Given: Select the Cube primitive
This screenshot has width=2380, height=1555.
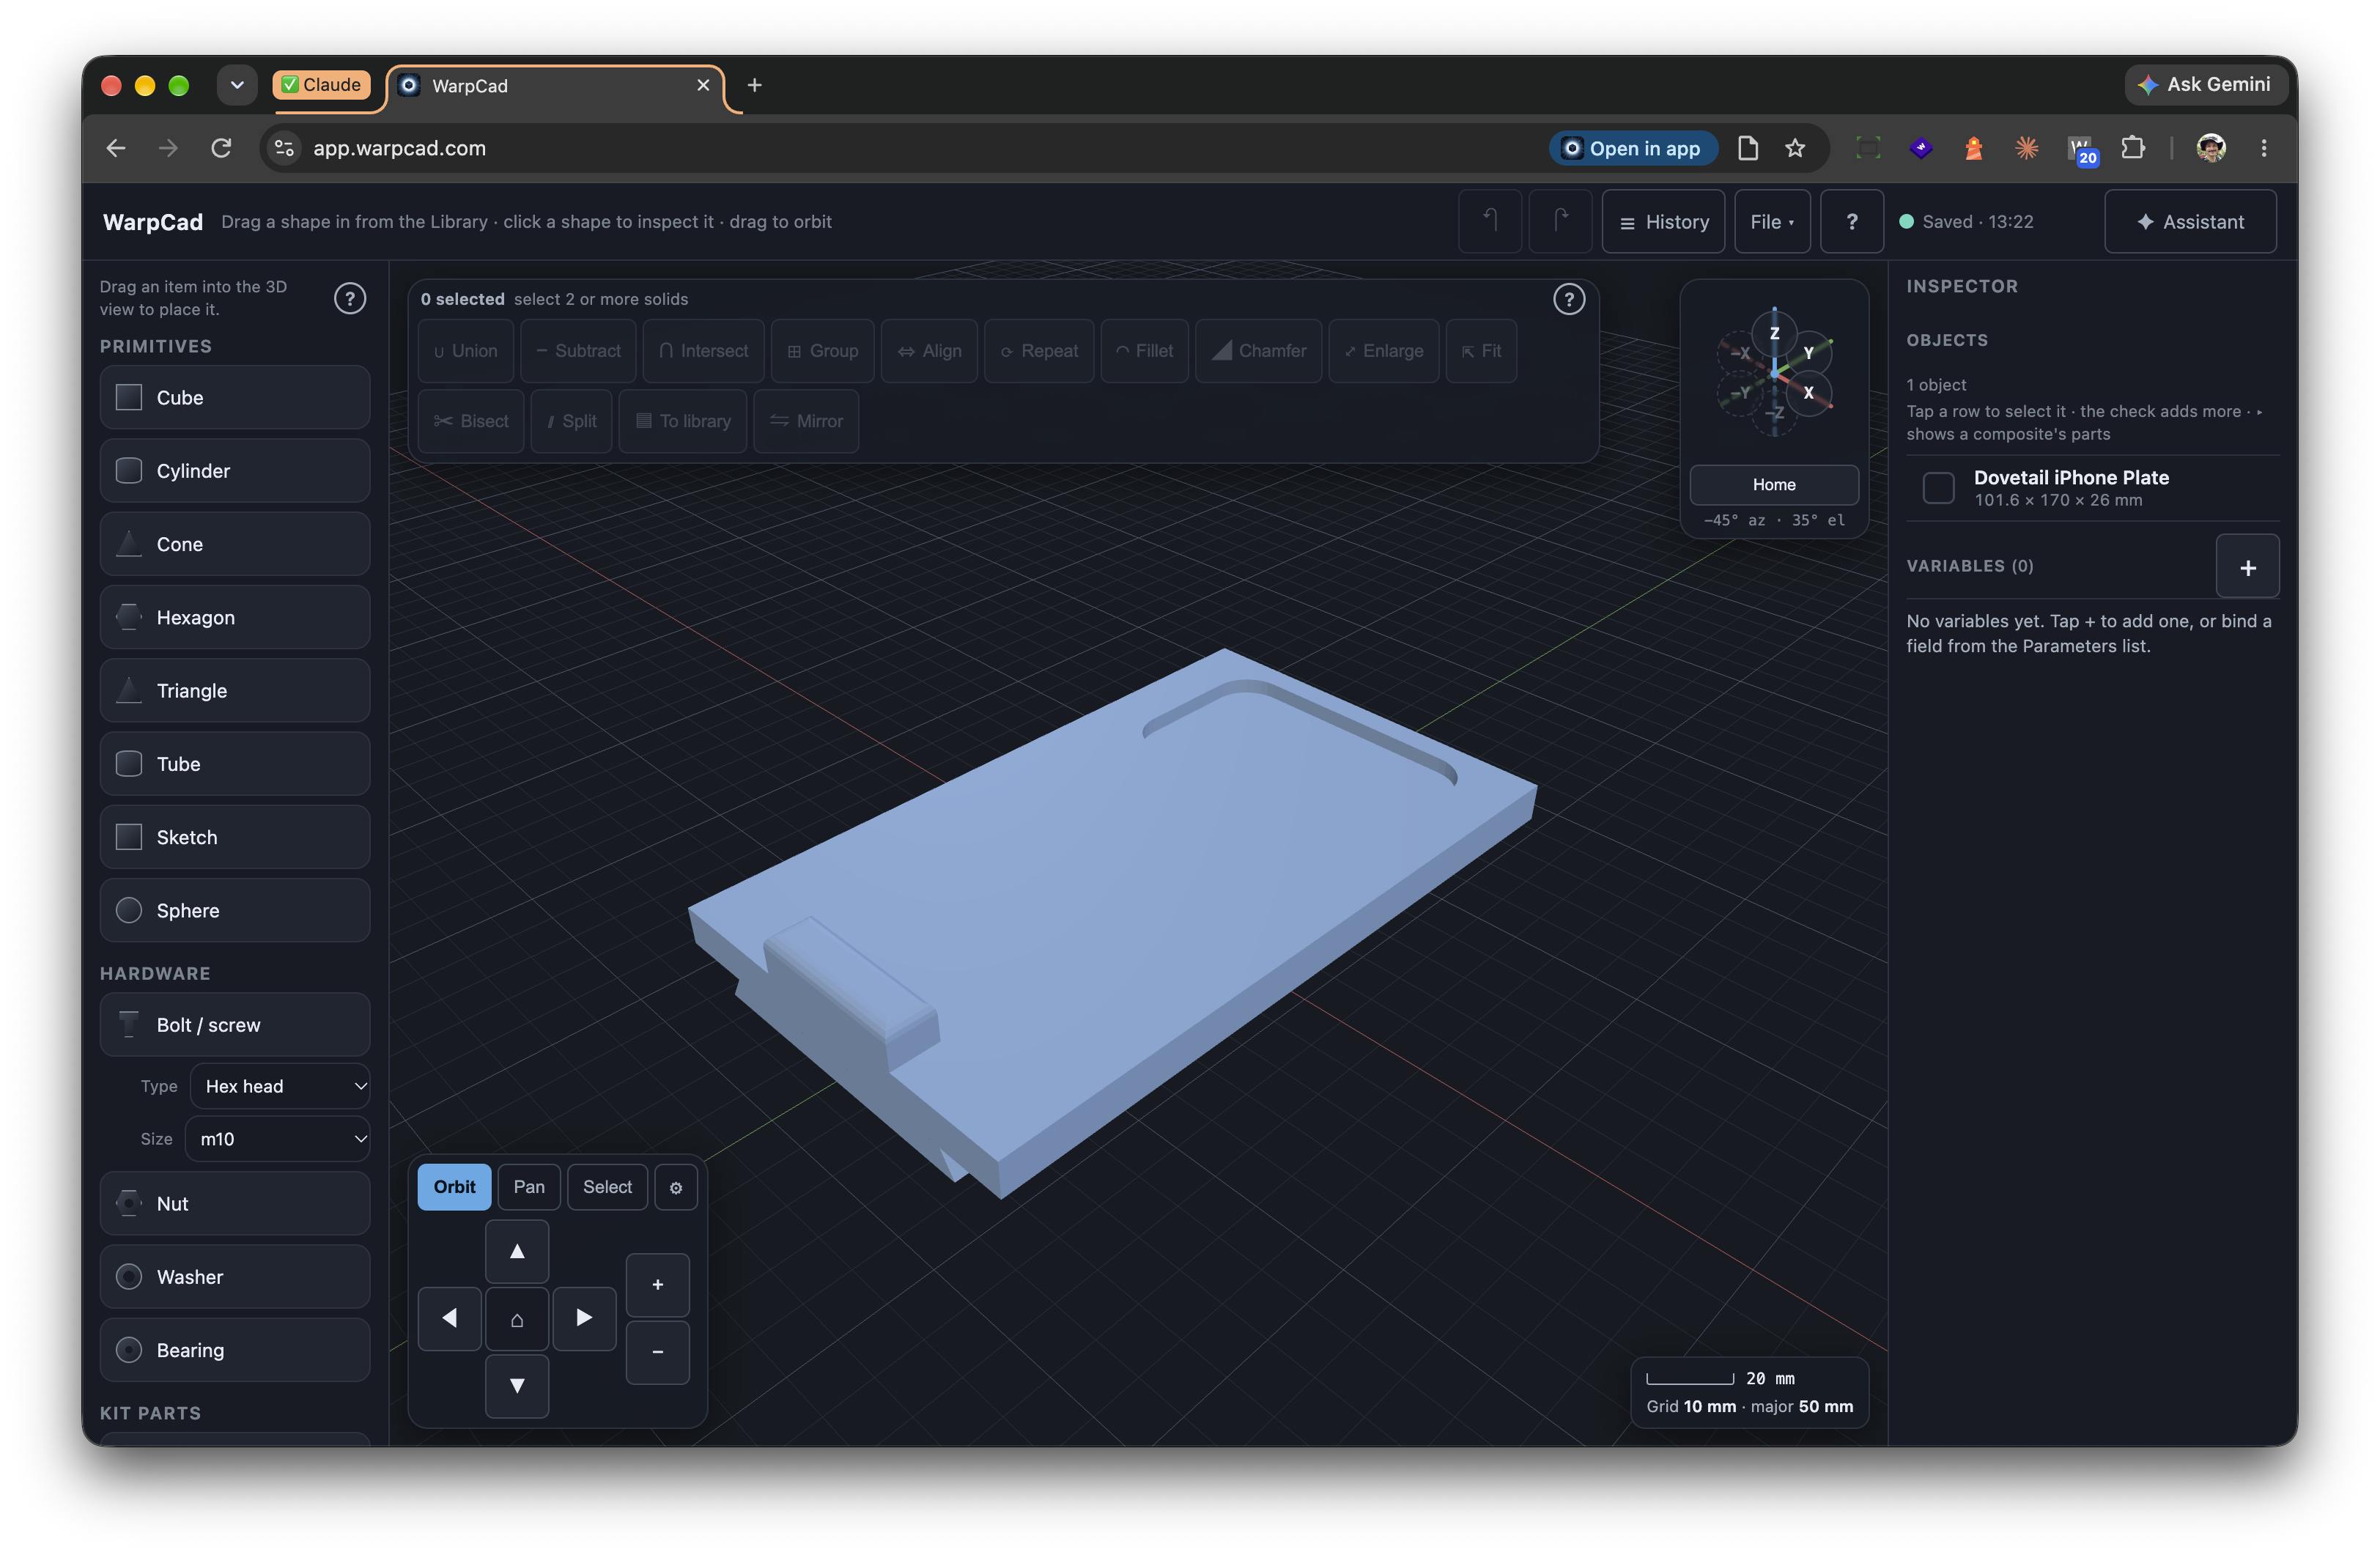Looking at the screenshot, I should 235,397.
